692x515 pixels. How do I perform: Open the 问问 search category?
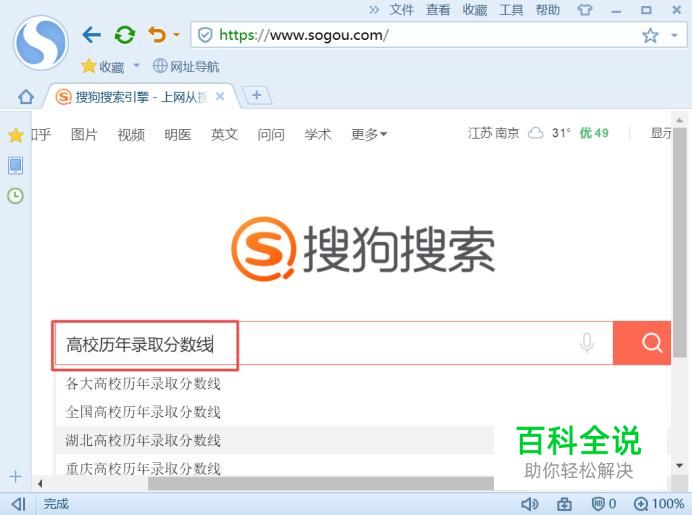click(x=271, y=134)
